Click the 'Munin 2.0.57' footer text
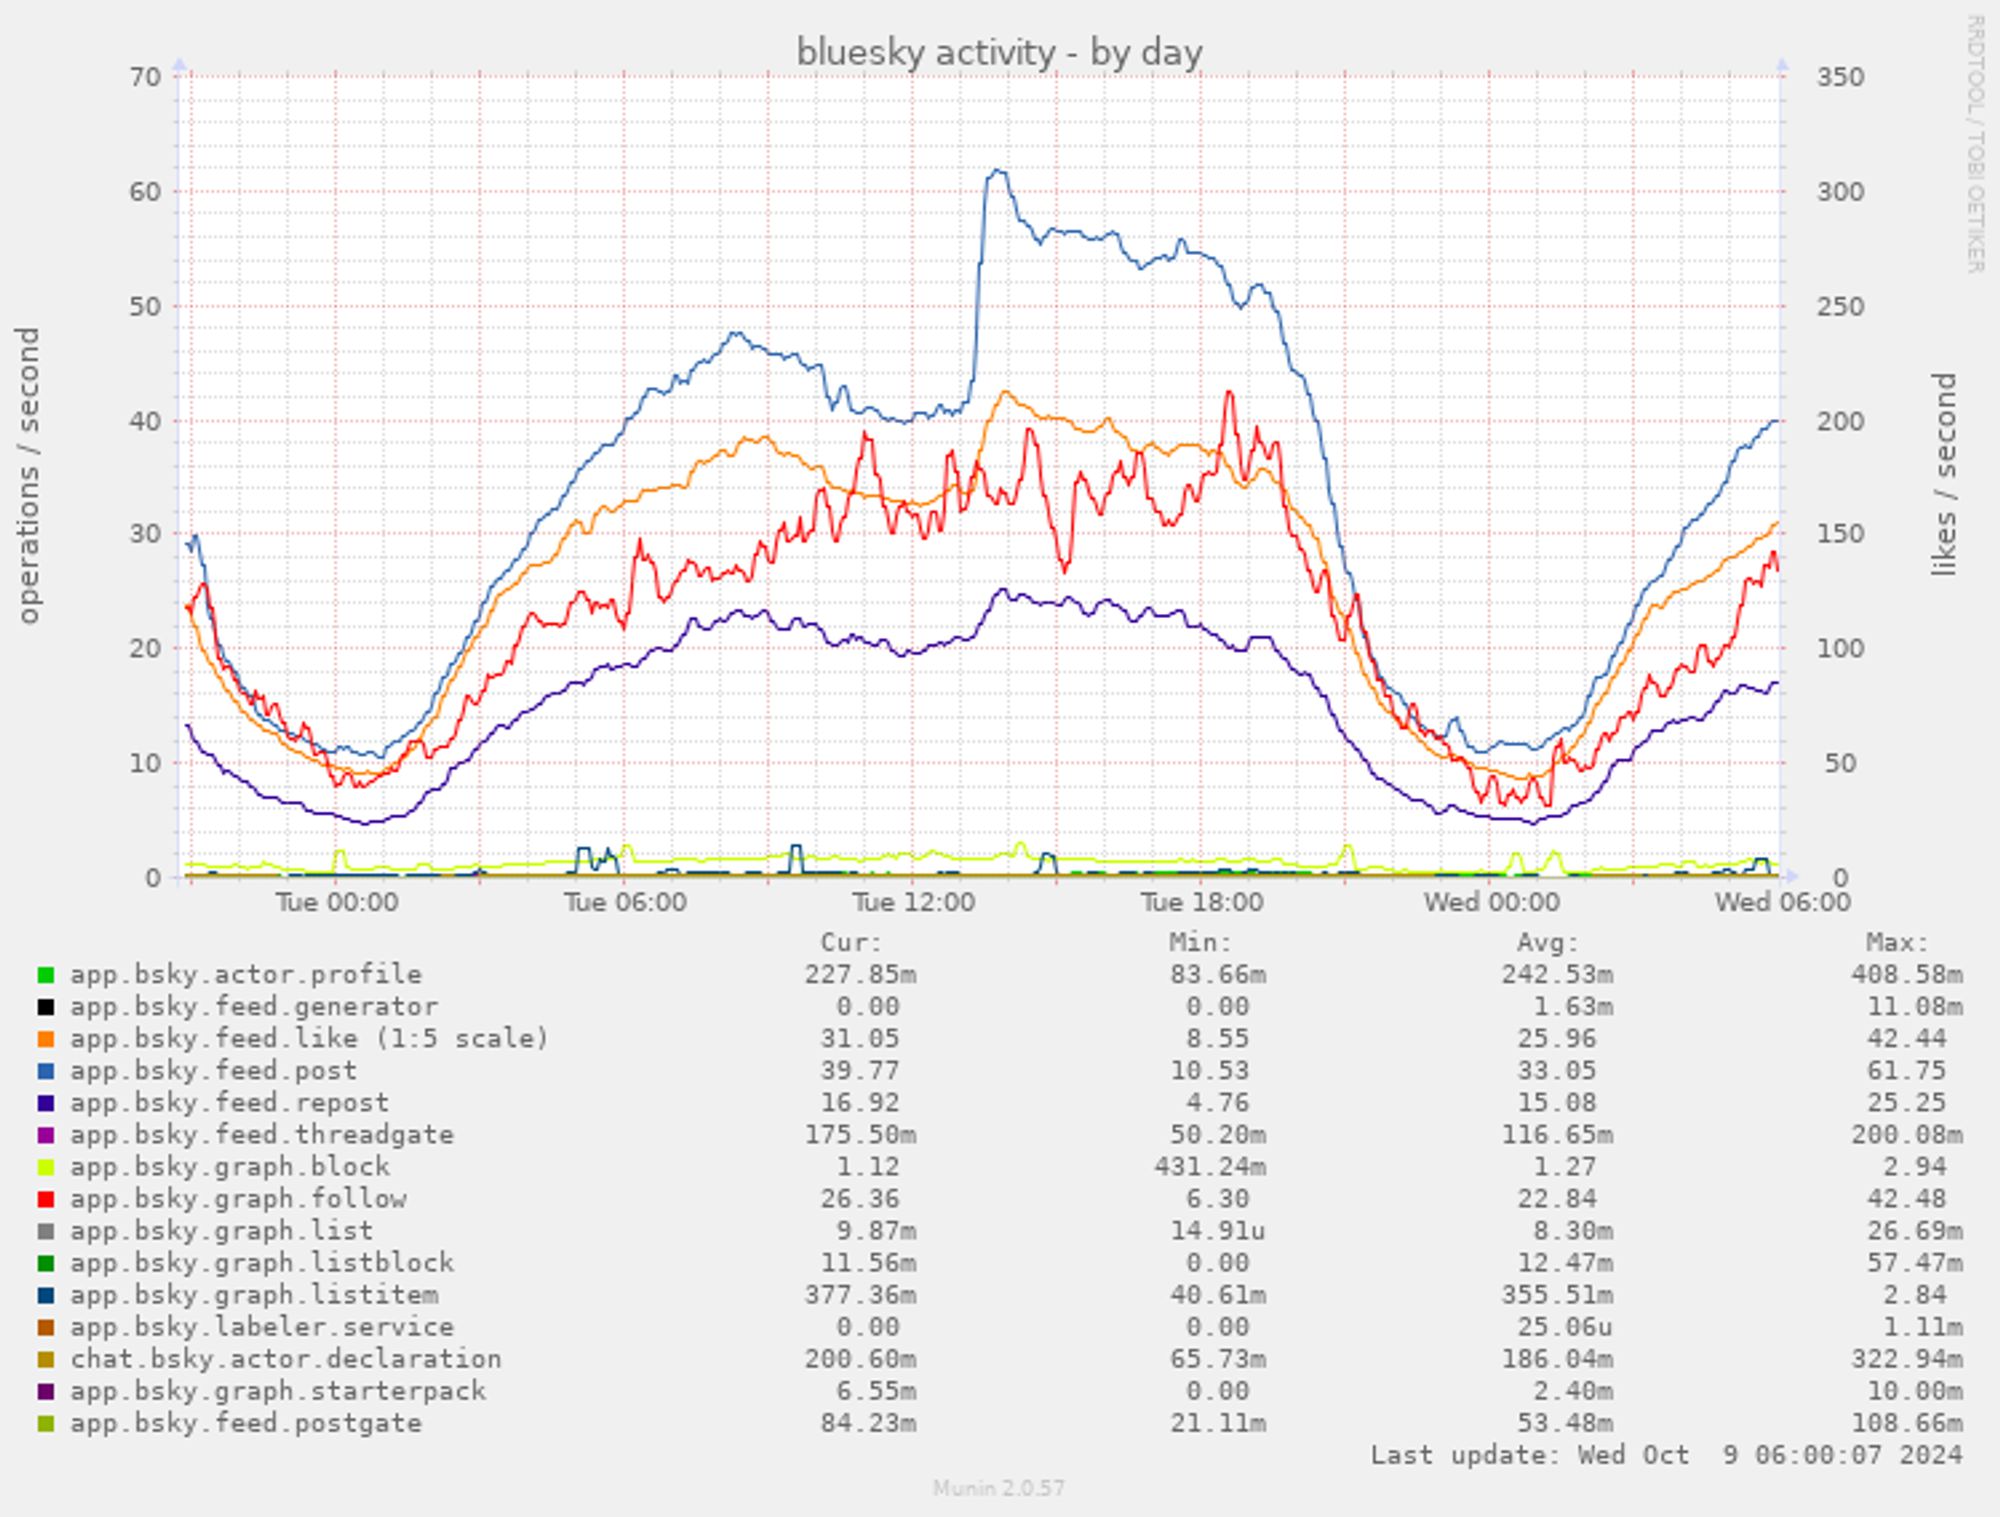Viewport: 2000px width, 1517px height. 999,1488
